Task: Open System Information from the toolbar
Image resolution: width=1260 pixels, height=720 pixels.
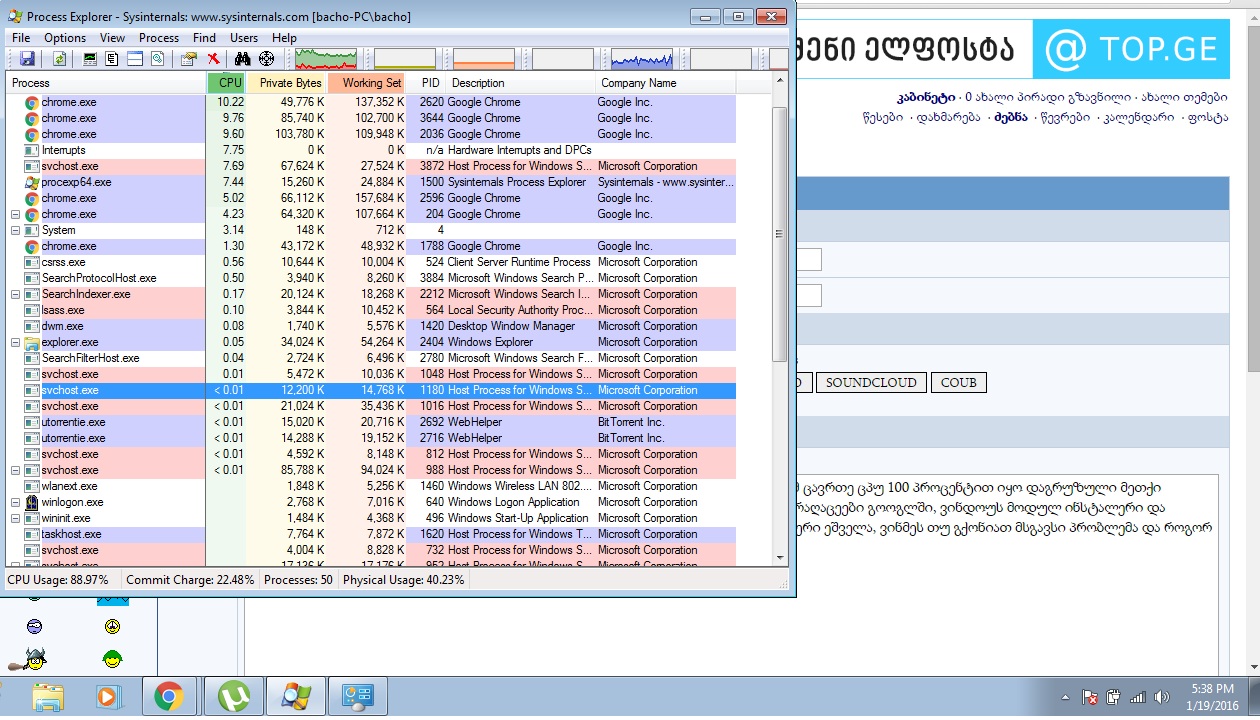Action: click(x=91, y=59)
